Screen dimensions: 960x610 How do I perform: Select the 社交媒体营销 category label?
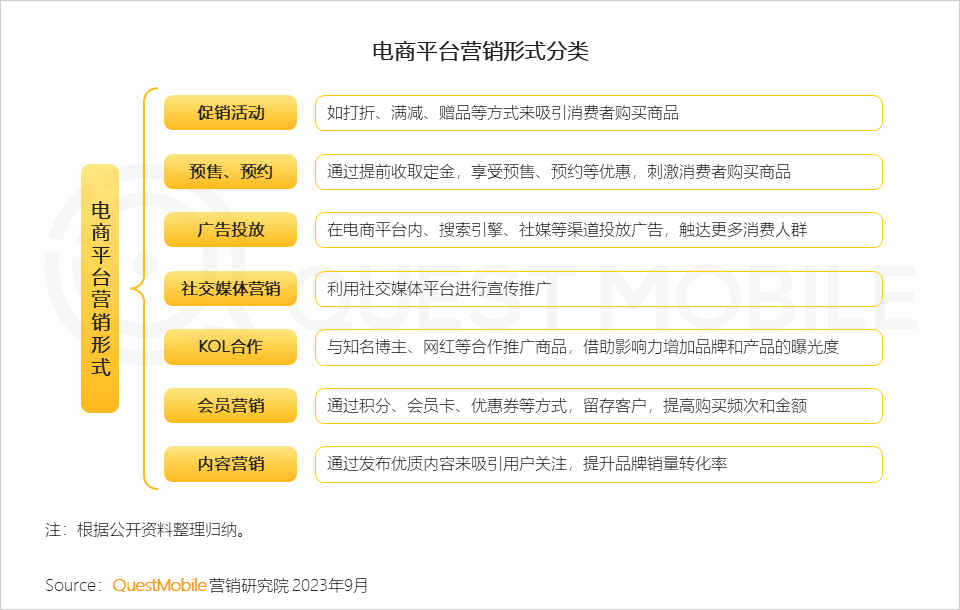(230, 289)
